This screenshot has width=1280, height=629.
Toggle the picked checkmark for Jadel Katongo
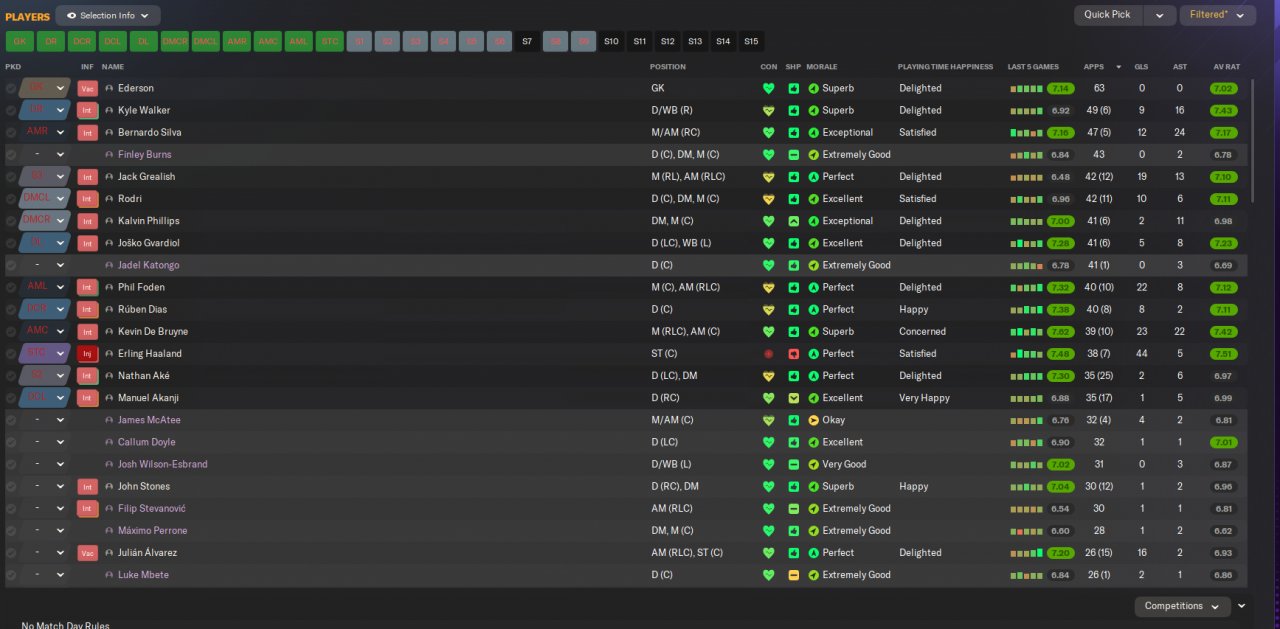11,265
